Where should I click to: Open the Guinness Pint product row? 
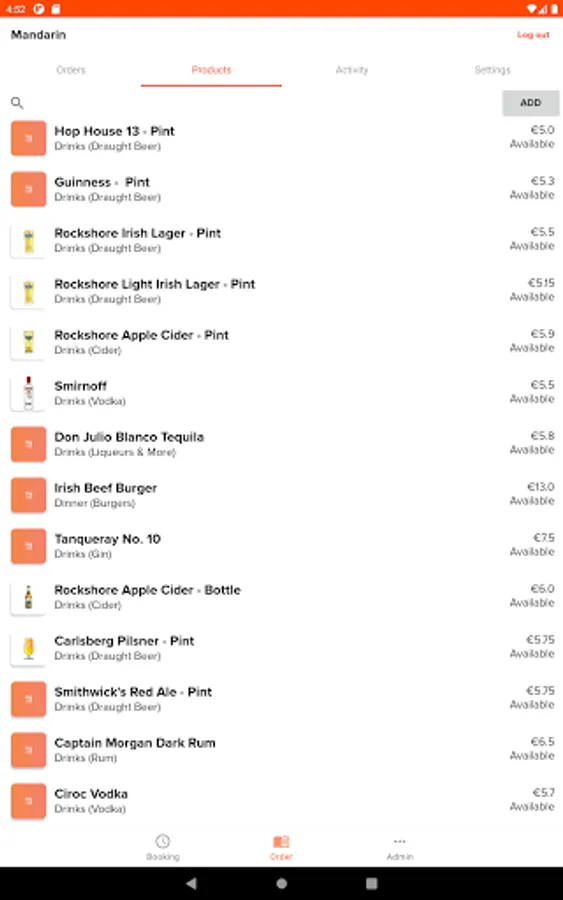(x=281, y=189)
